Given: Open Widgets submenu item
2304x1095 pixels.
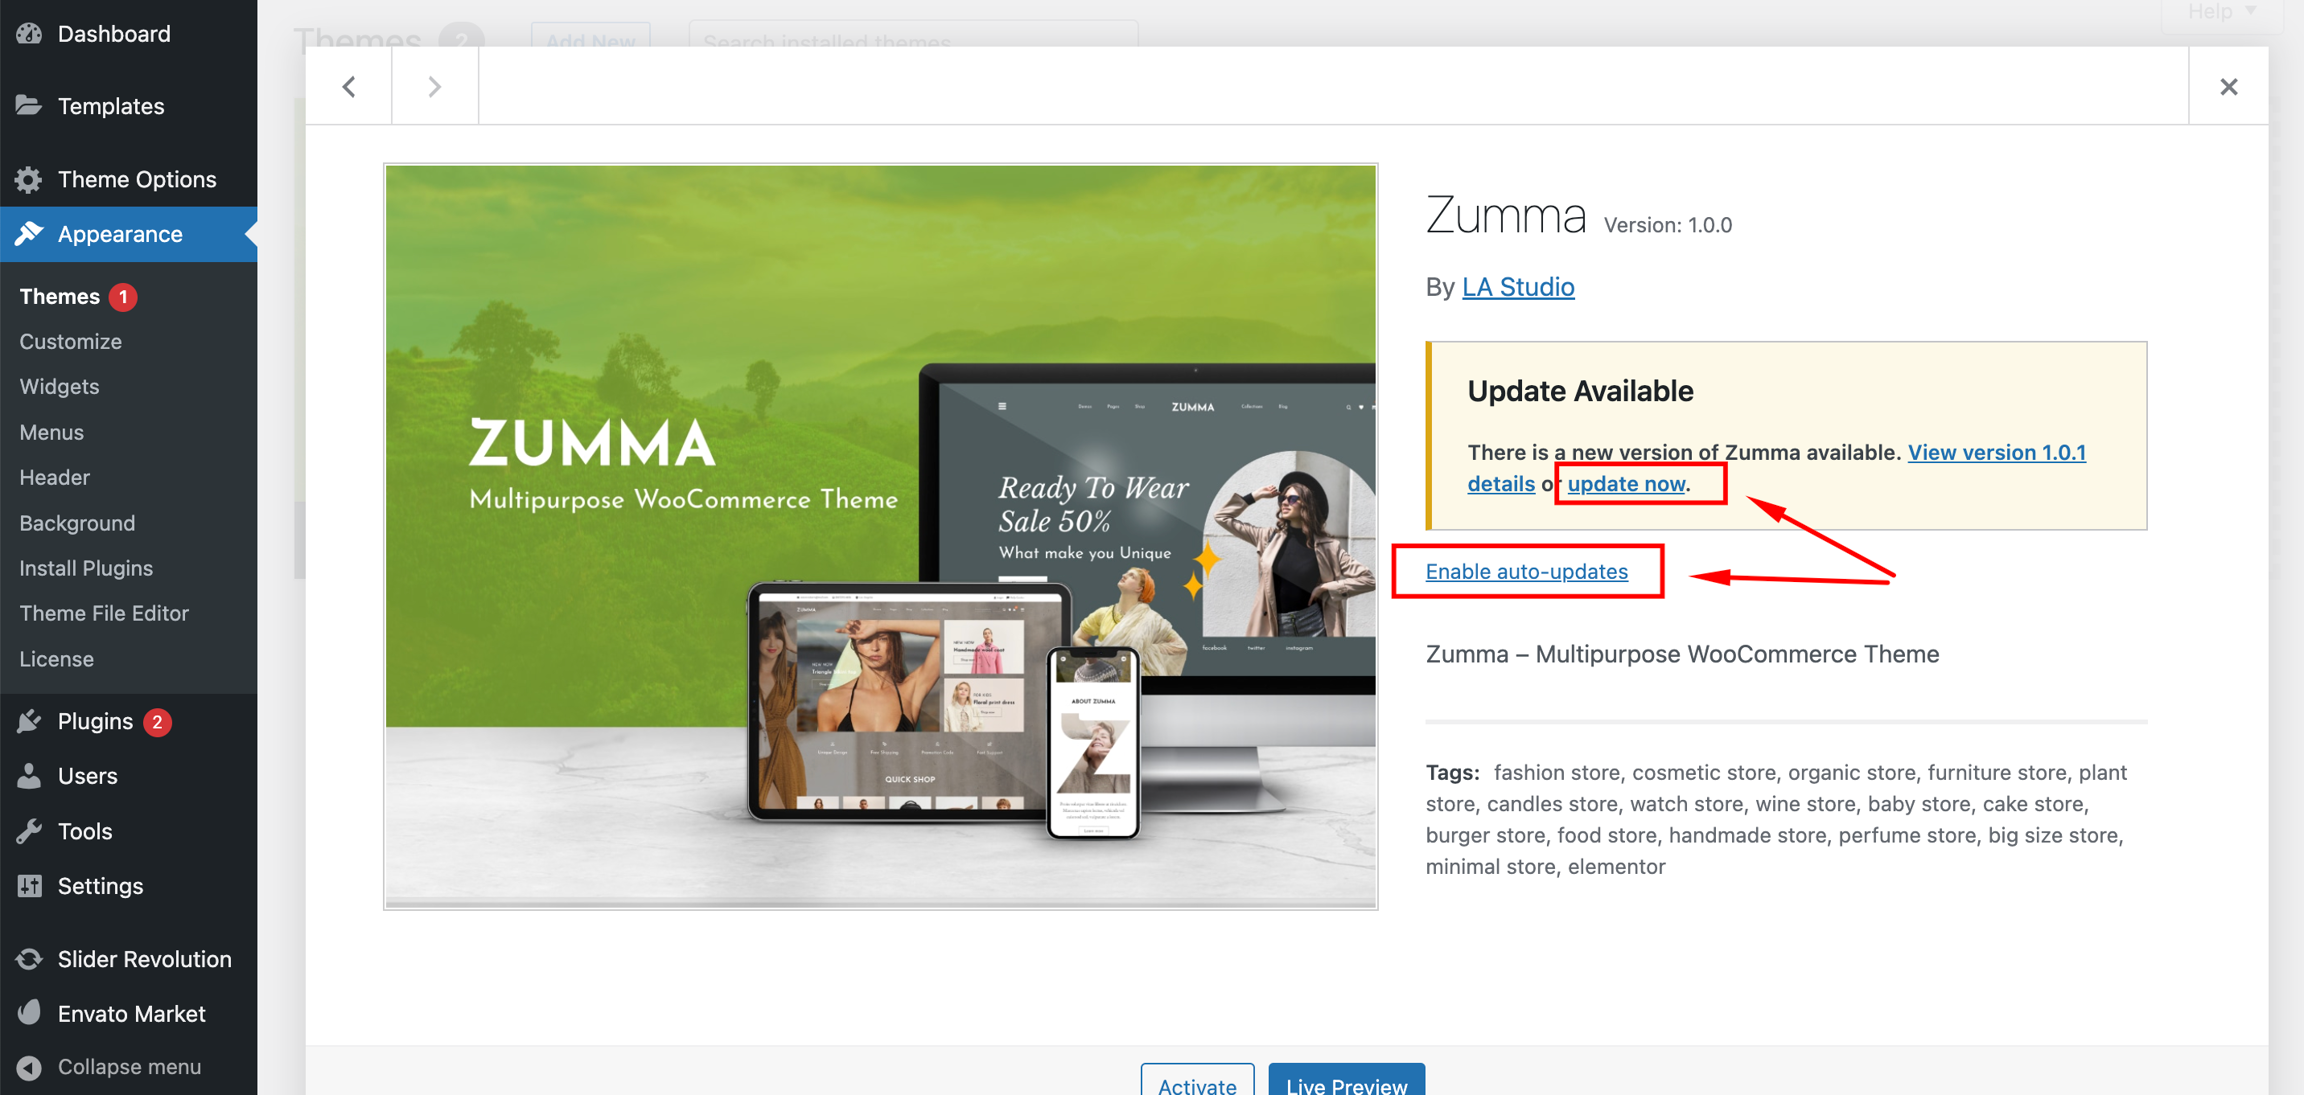Looking at the screenshot, I should (59, 386).
